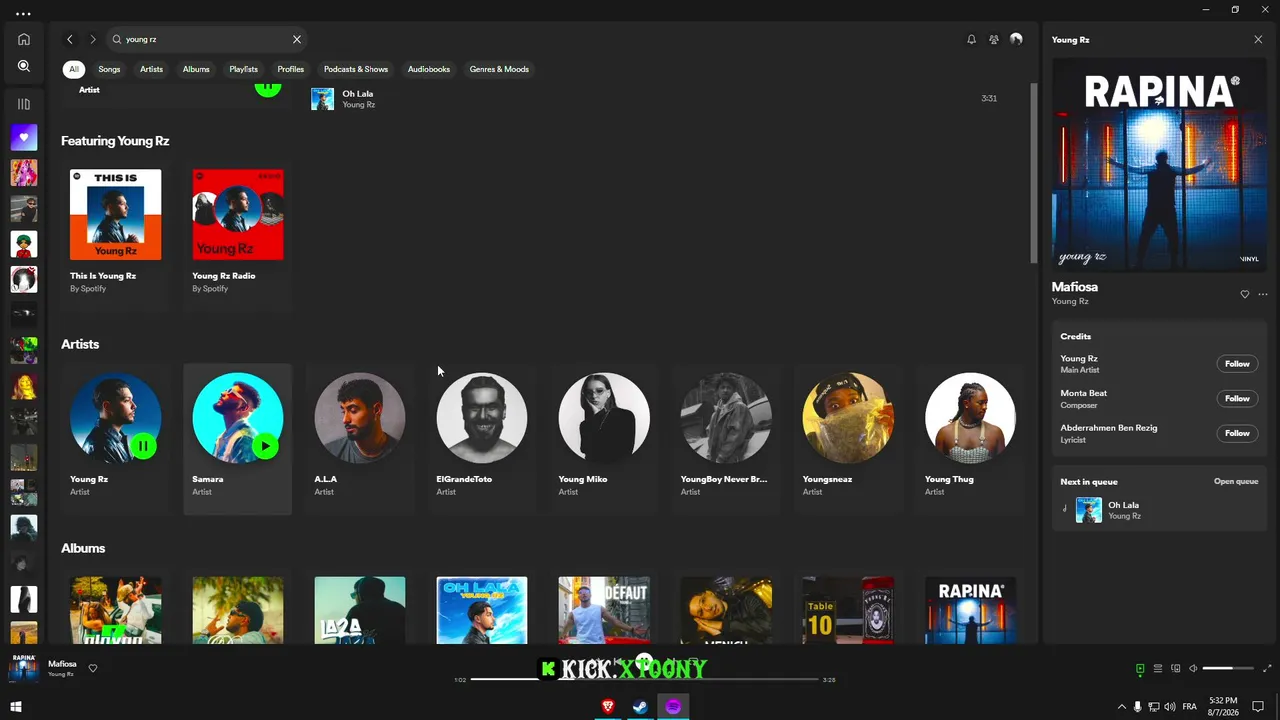Clear the search field with X
Viewport: 1280px width, 720px height.
(x=297, y=39)
